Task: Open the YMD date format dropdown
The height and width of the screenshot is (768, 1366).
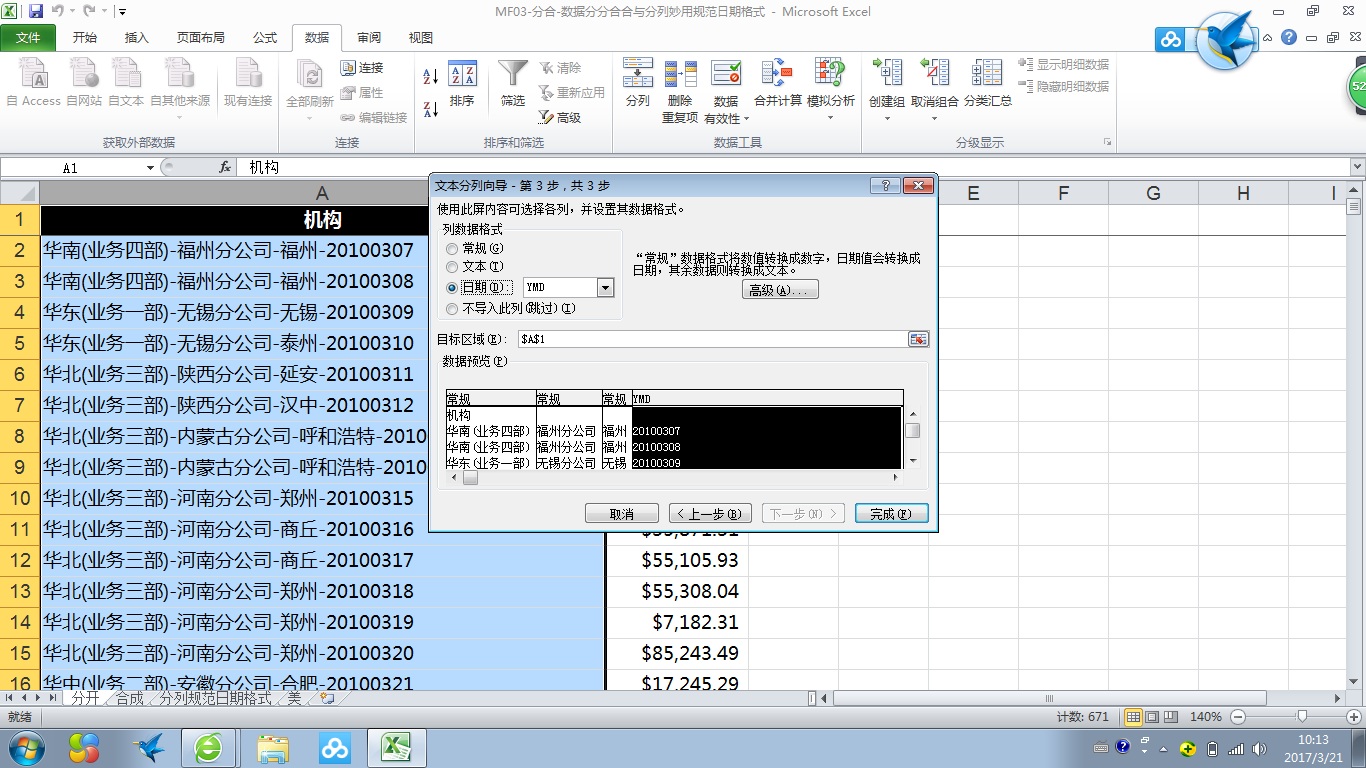Action: point(605,288)
